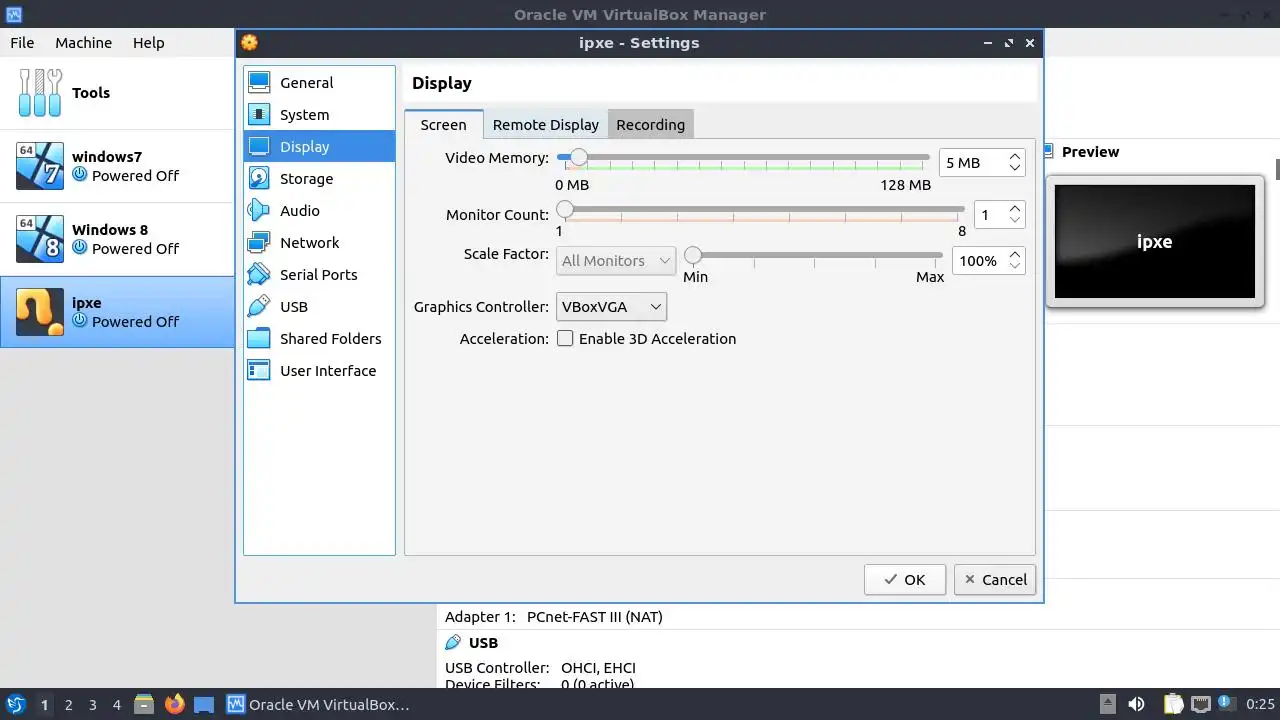Select the Serial Ports category

pyautogui.click(x=319, y=275)
